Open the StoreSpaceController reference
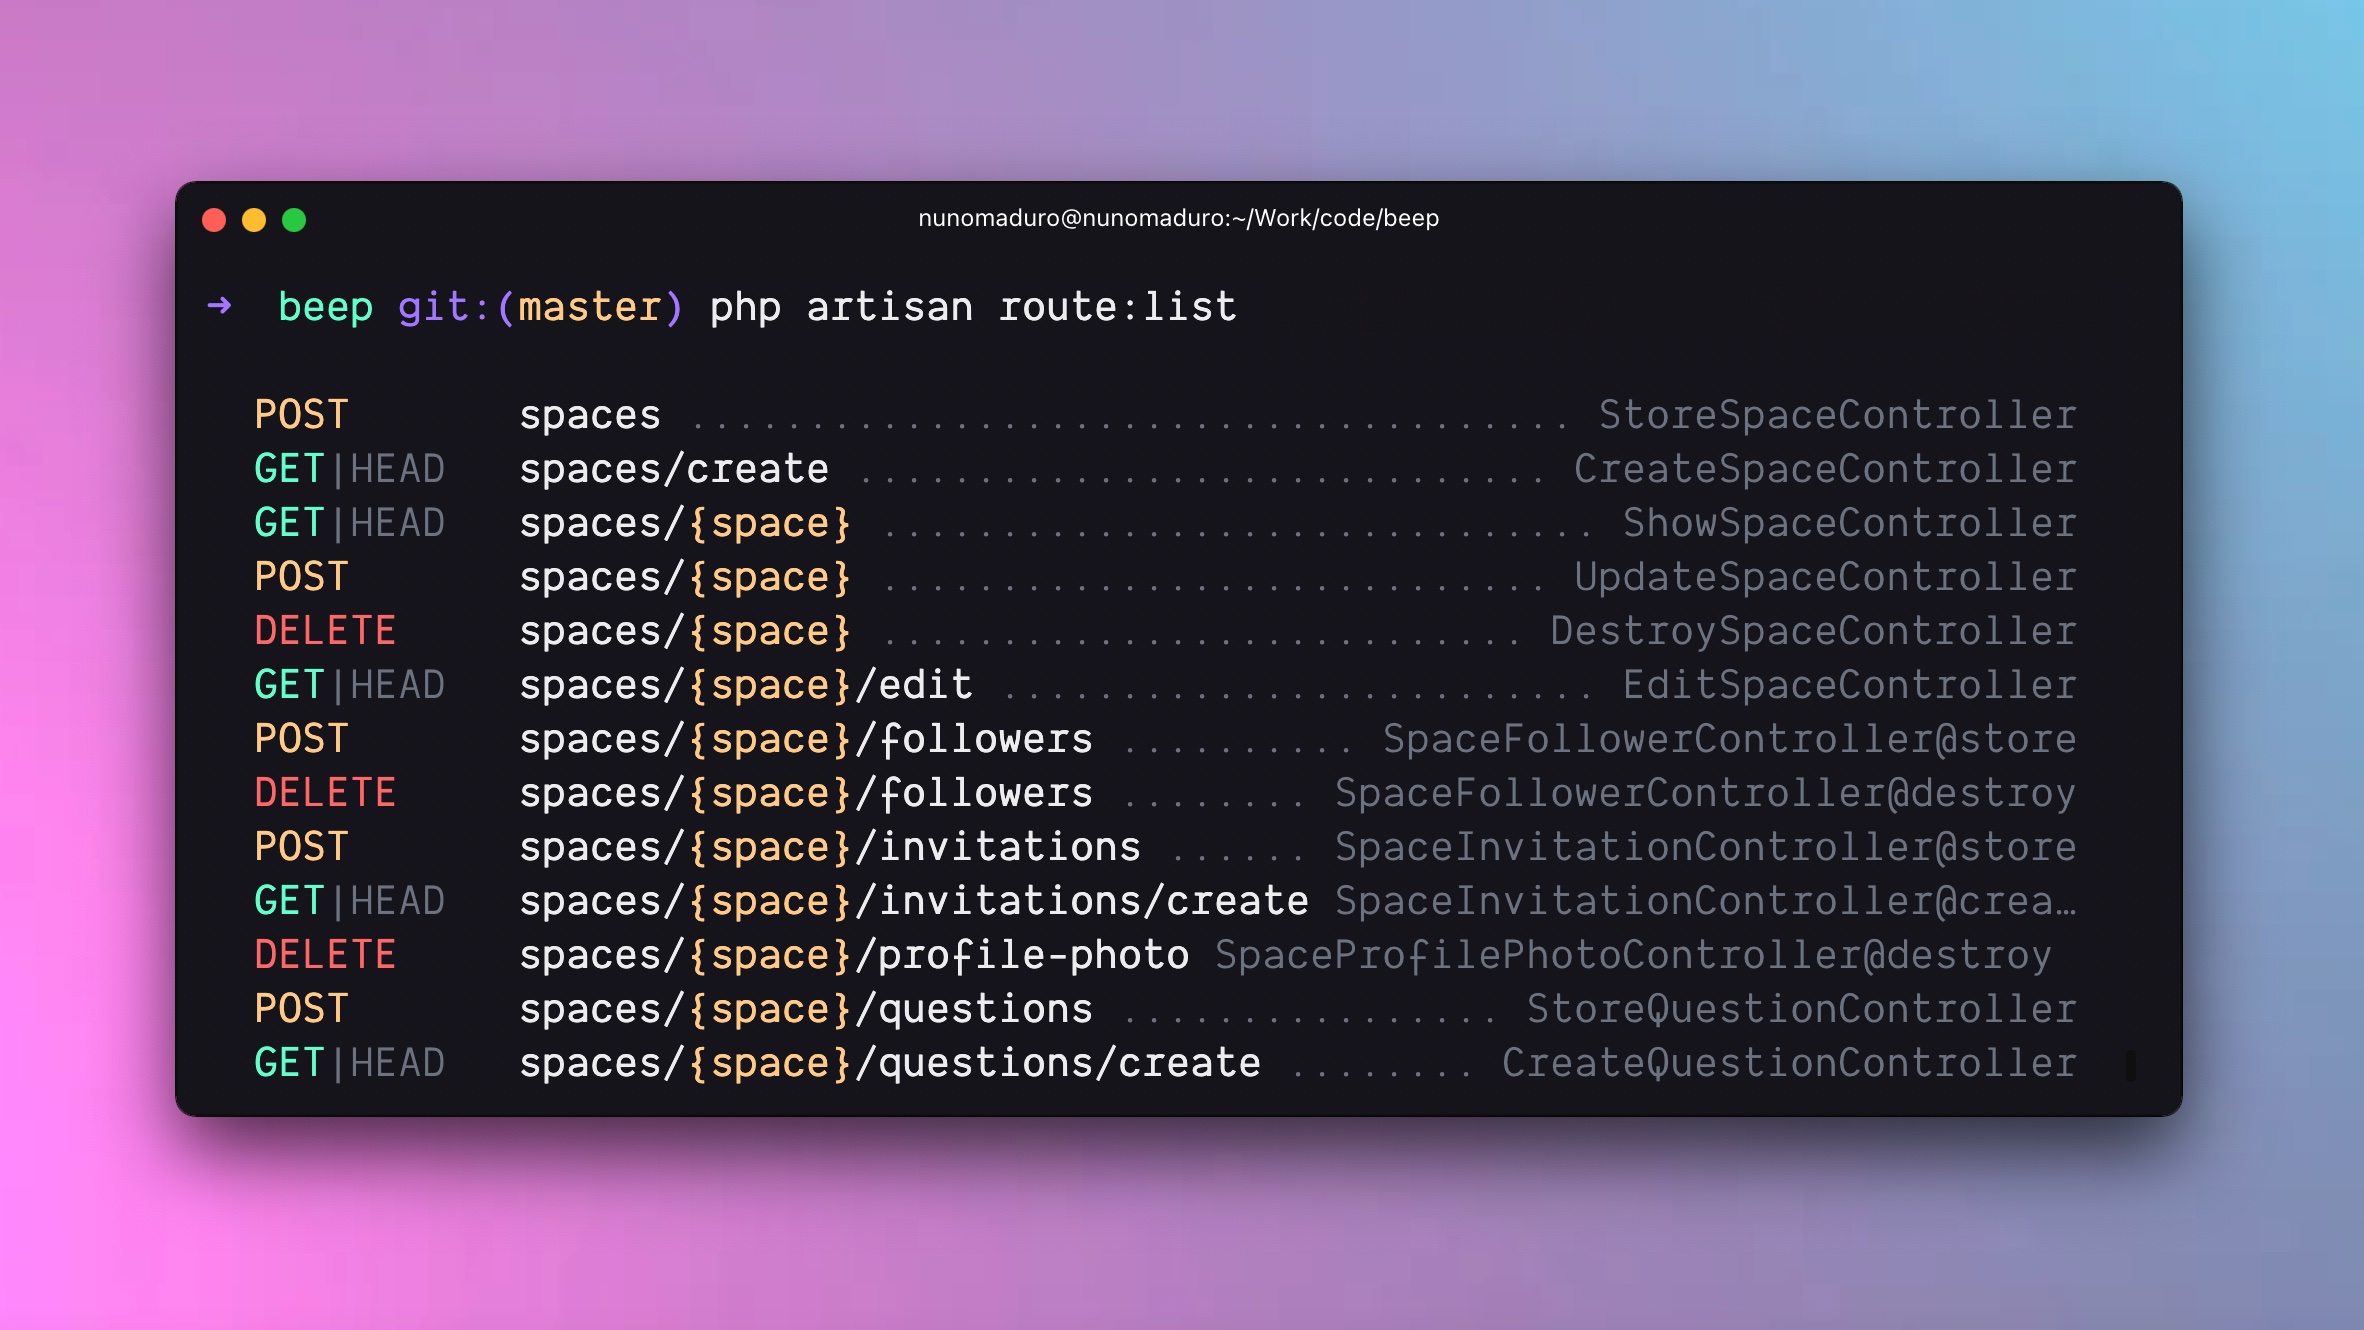 [1838, 414]
